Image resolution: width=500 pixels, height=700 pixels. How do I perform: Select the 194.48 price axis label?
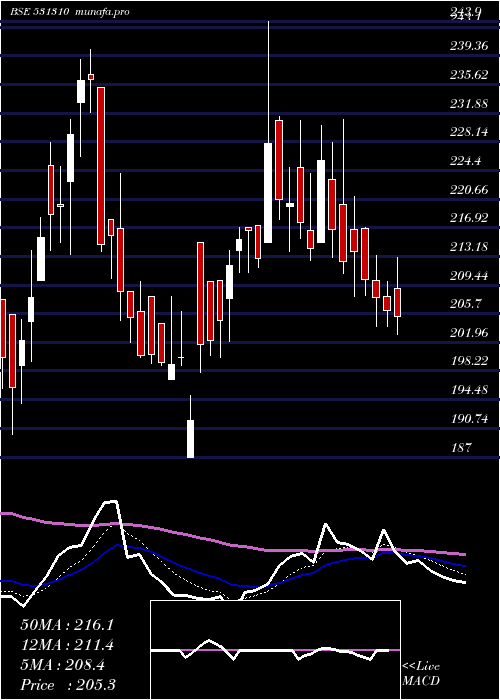point(469,391)
